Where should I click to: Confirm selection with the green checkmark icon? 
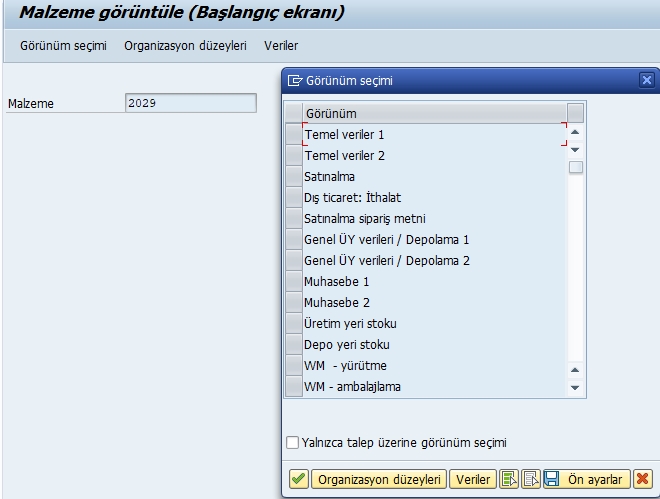point(298,480)
